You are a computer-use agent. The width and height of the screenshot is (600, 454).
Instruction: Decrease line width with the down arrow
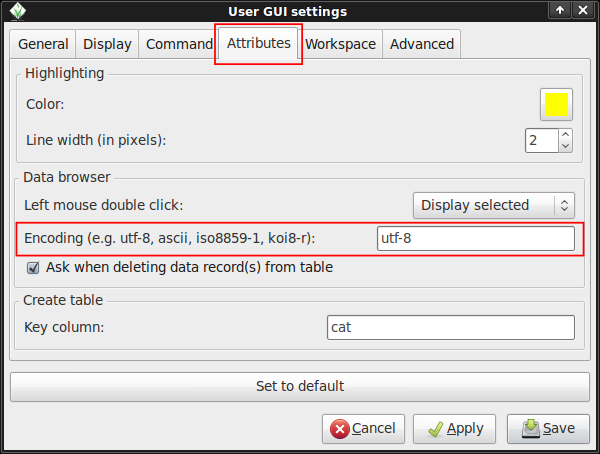pos(565,146)
